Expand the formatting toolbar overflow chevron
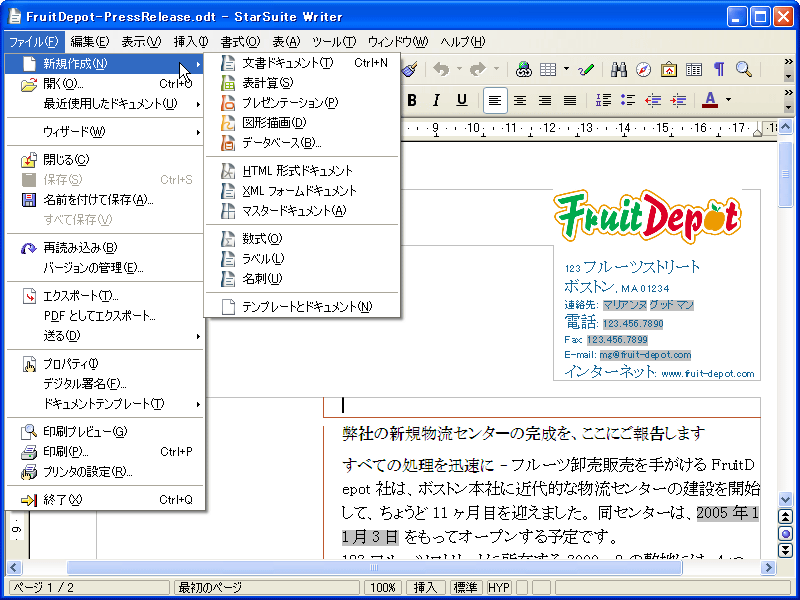Viewport: 800px width, 600px height. click(789, 93)
